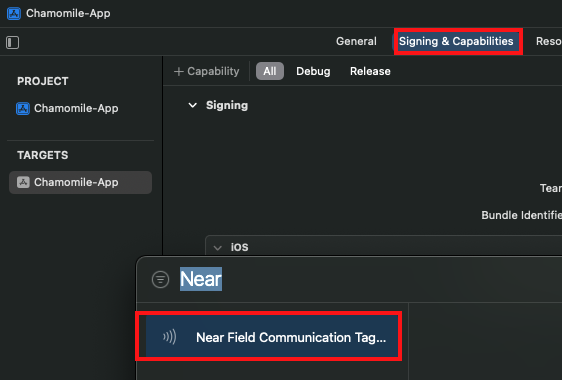The width and height of the screenshot is (562, 380).
Task: Click the plus icon next to Capability
Action: pyautogui.click(x=178, y=71)
